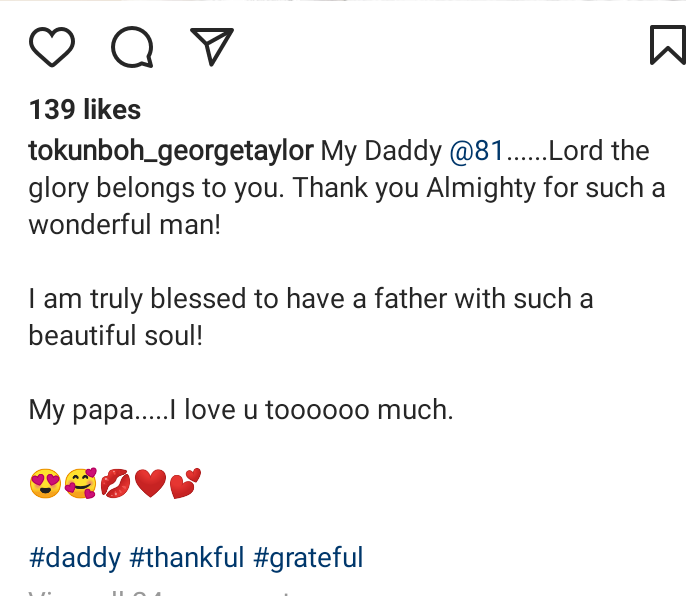The height and width of the screenshot is (596, 686).
Task: Tap the @81 mention link
Action: click(x=476, y=151)
